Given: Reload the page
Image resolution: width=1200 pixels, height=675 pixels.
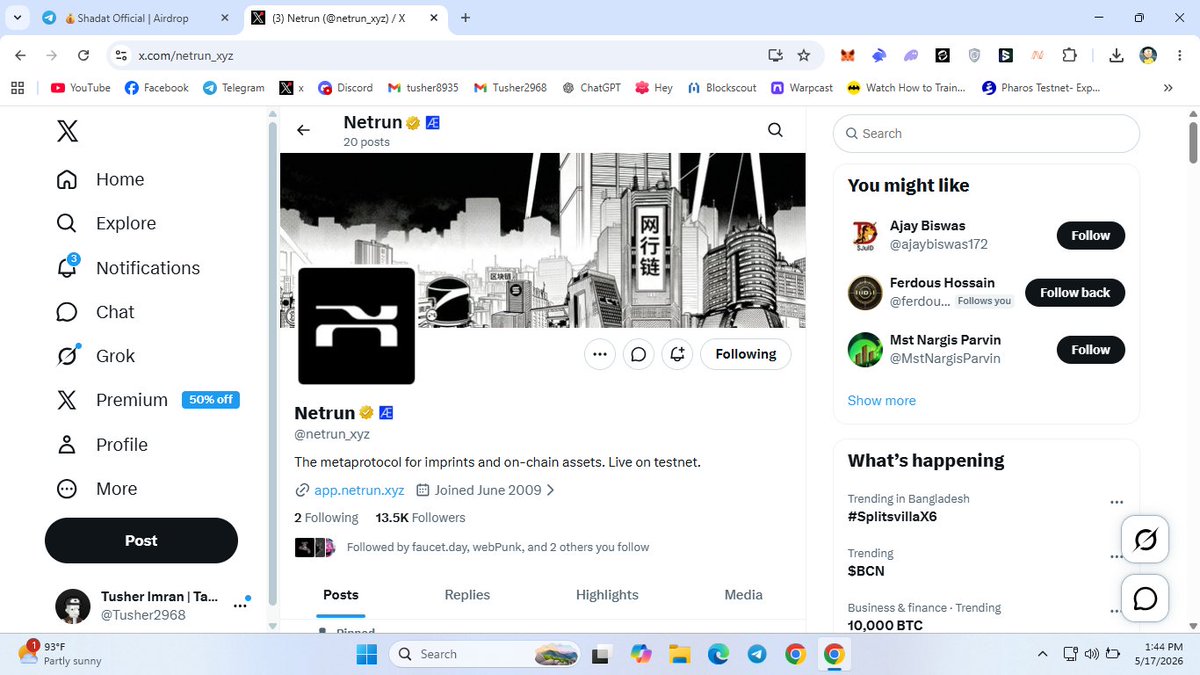Looking at the screenshot, I should (82, 56).
